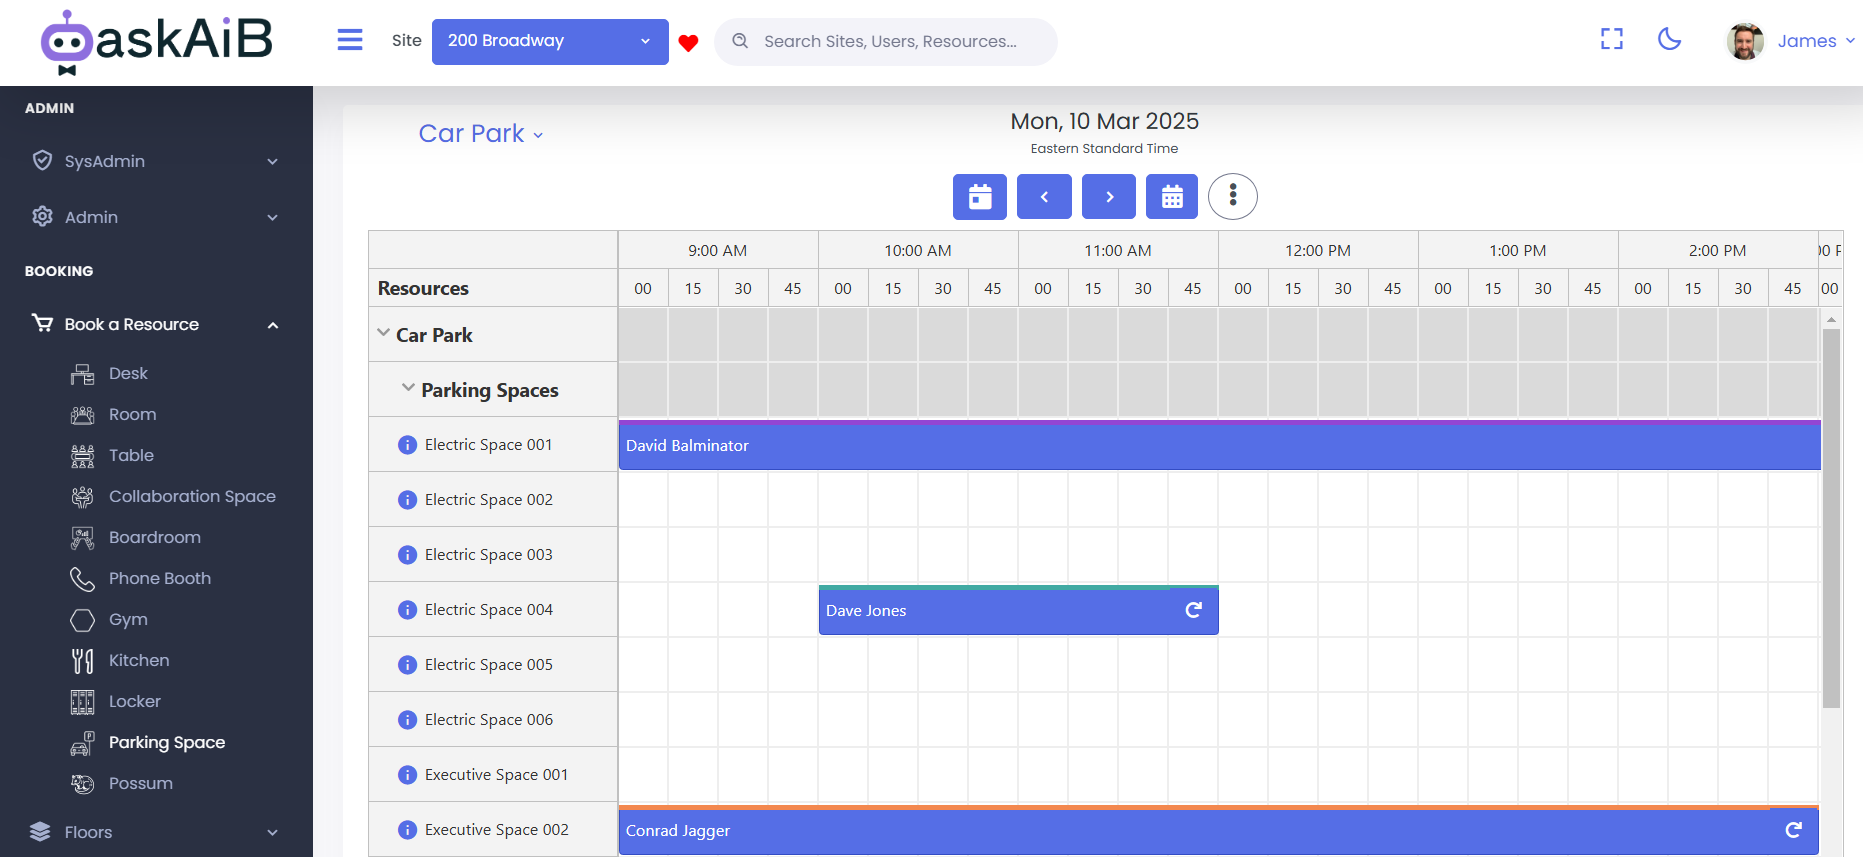Collapse the Book a Resource section

272,325
